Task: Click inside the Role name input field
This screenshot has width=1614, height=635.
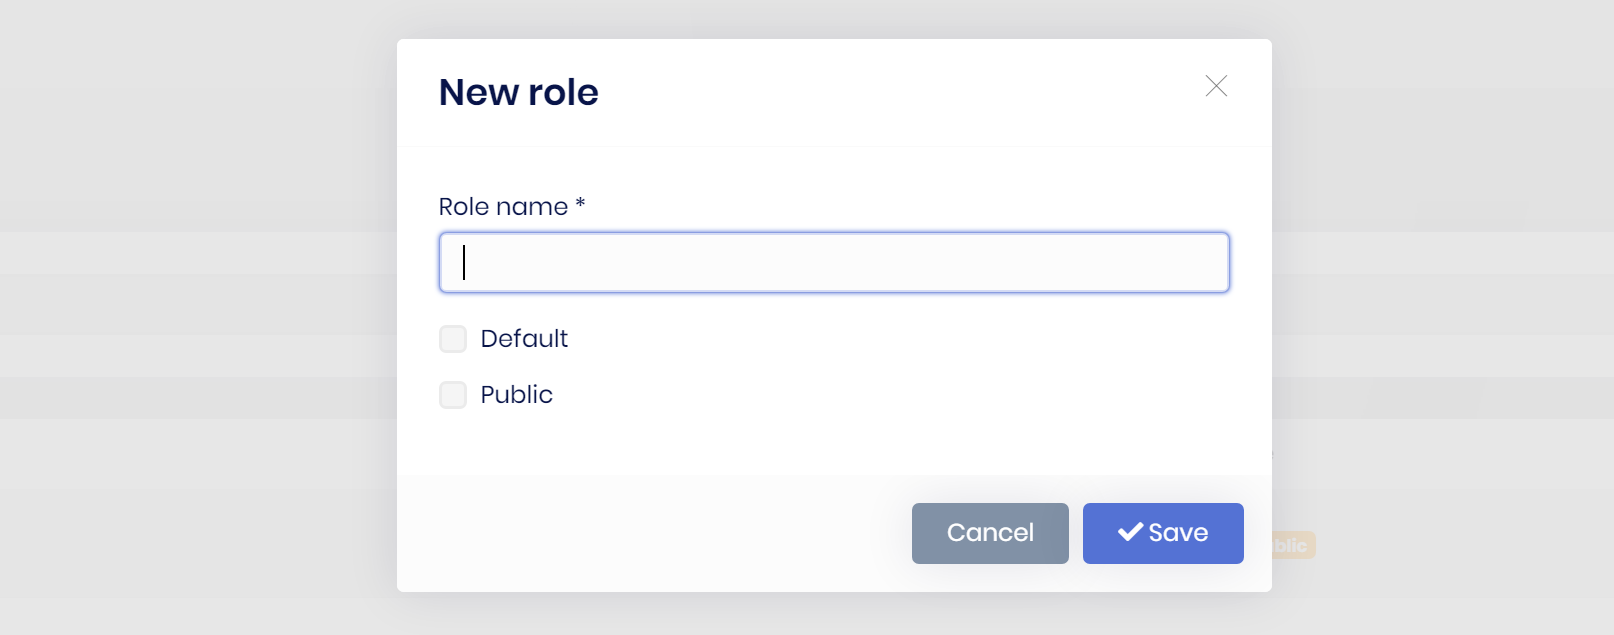Action: (x=833, y=262)
